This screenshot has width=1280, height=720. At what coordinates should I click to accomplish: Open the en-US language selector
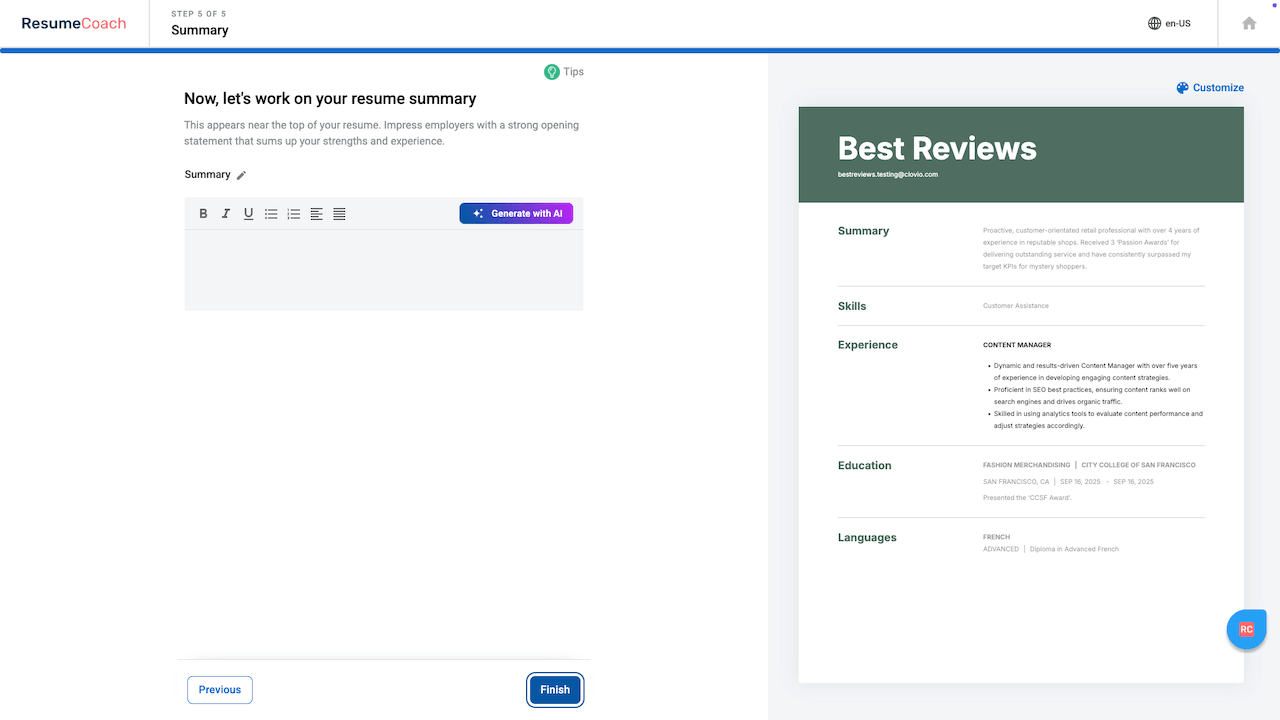(x=1169, y=22)
